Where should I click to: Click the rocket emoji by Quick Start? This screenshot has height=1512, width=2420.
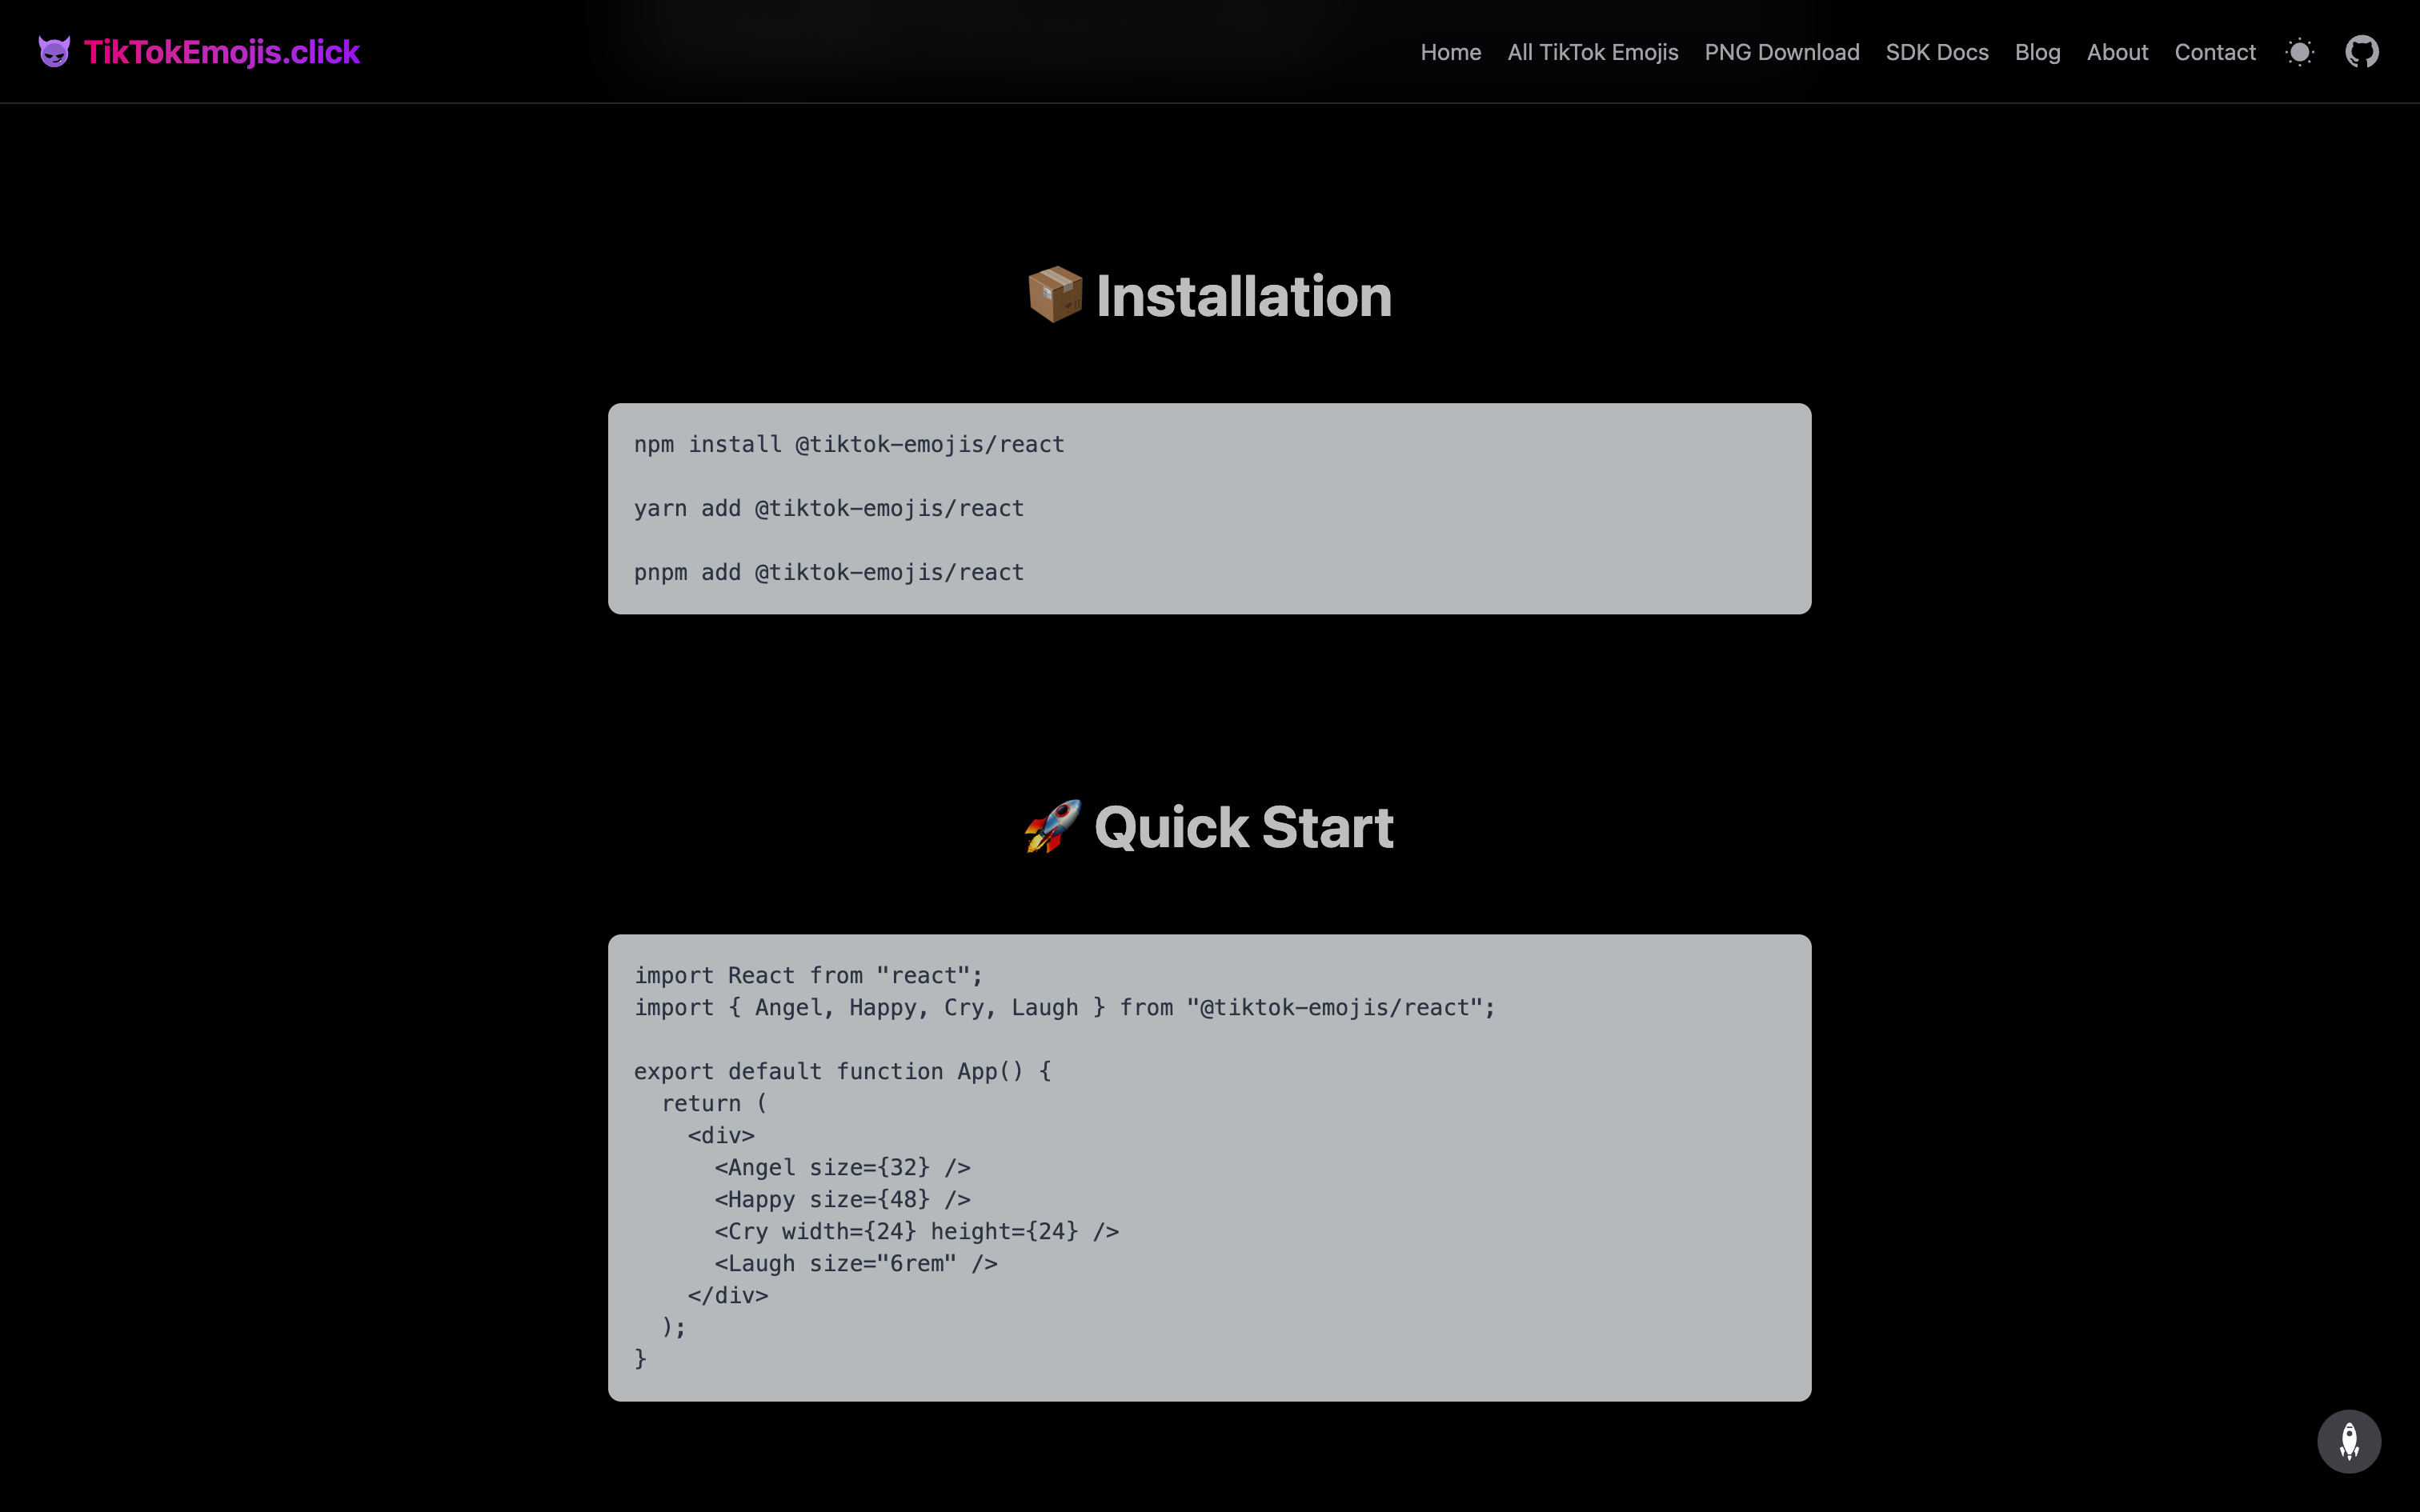[x=1052, y=826]
